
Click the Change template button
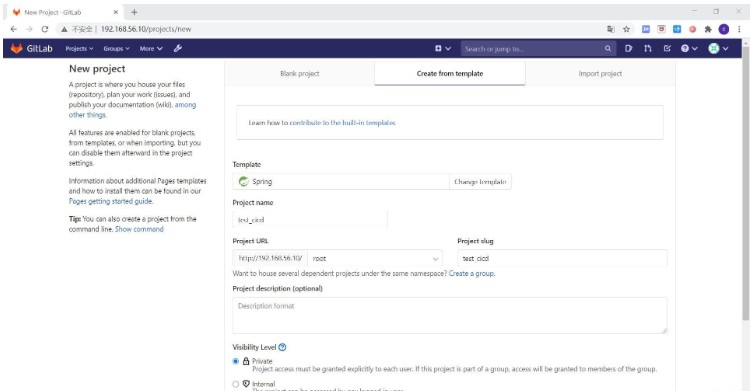click(x=480, y=182)
